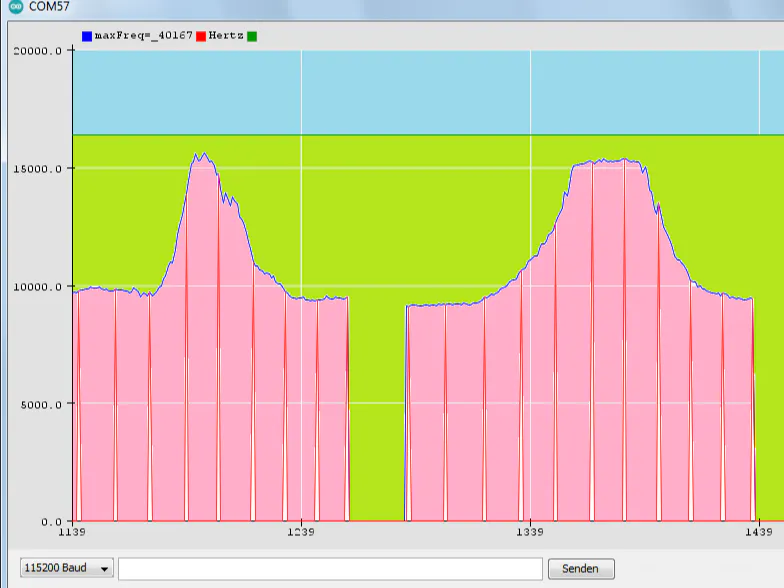Screen dimensions: 784x588
Task: Click the 1439 x-axis label
Action: [759, 532]
